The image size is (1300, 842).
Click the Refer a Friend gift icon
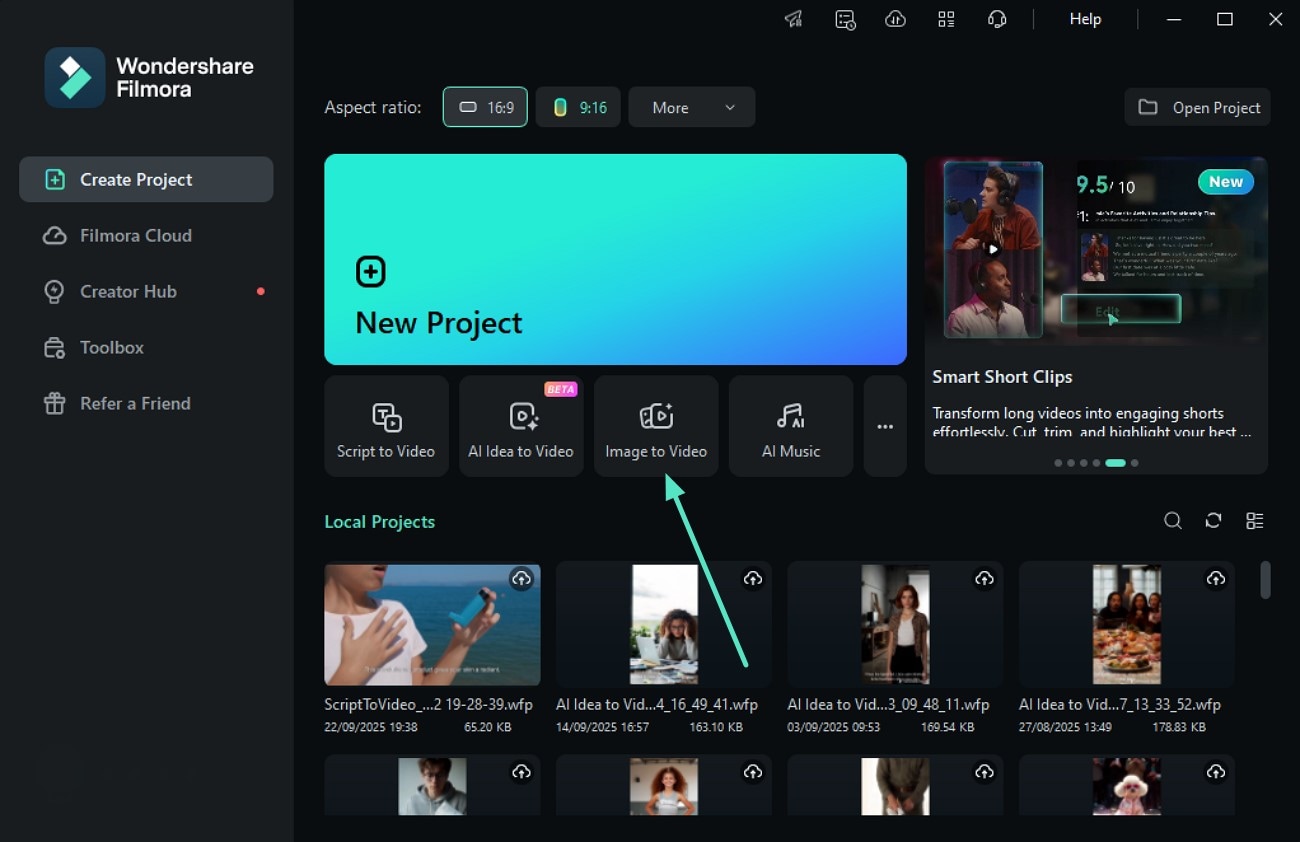click(x=54, y=404)
